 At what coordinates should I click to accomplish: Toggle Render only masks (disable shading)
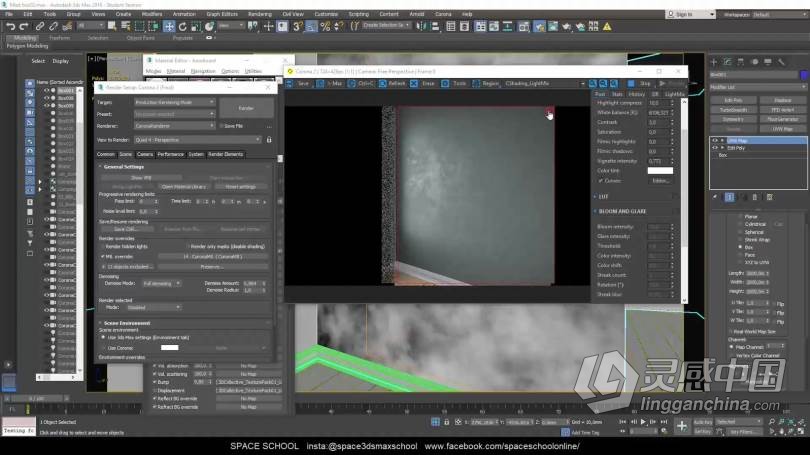(x=188, y=246)
